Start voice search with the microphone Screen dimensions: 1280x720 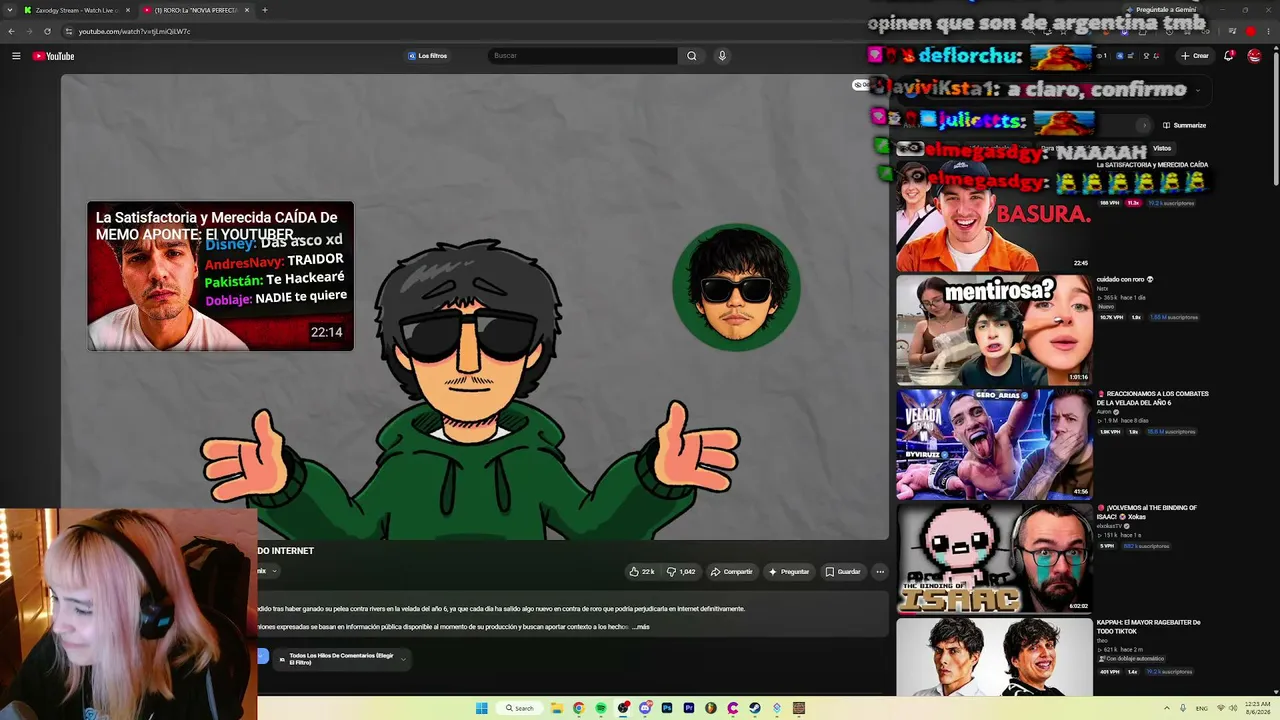coord(722,56)
